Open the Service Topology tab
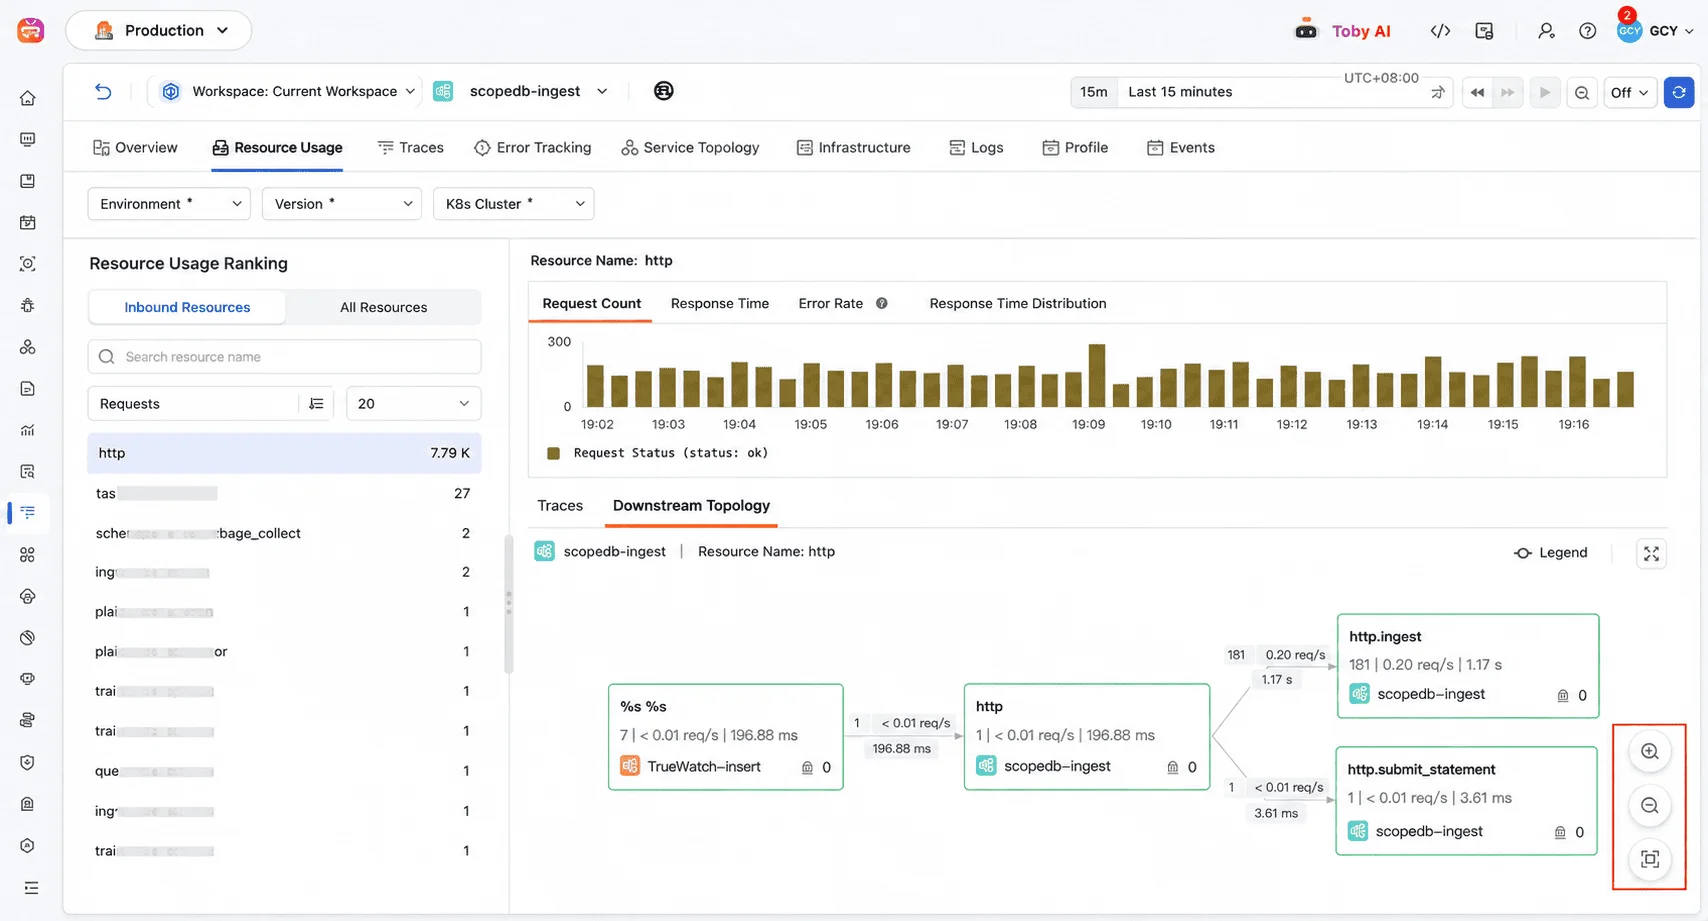The height and width of the screenshot is (921, 1708). click(690, 148)
